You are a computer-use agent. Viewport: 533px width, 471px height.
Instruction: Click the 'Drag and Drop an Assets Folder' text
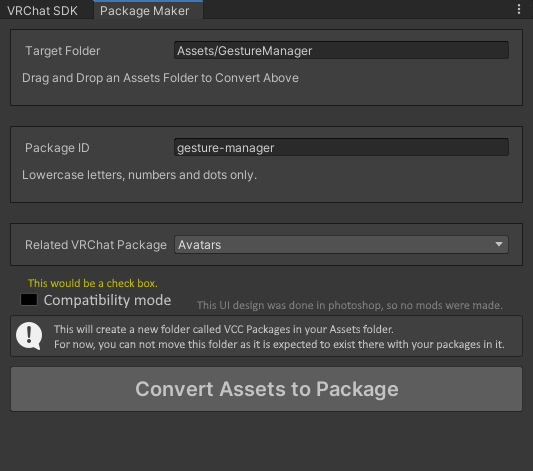click(160, 78)
